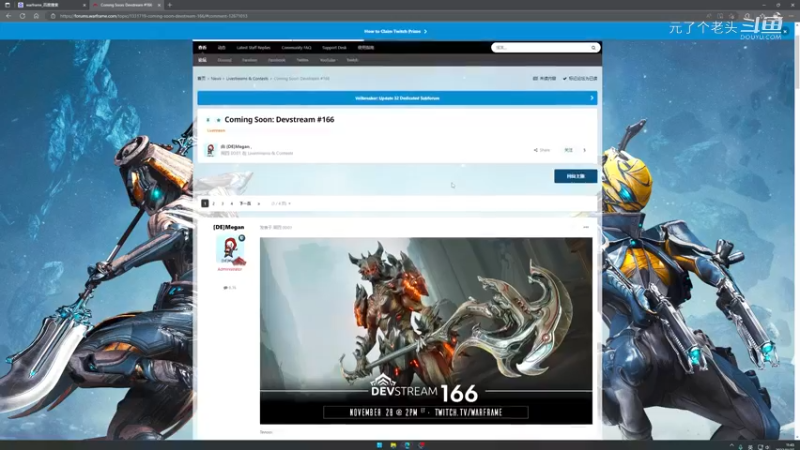Image resolution: width=800 pixels, height=450 pixels.
Task: Open the Facebook link in secondary nav
Action: point(277,60)
